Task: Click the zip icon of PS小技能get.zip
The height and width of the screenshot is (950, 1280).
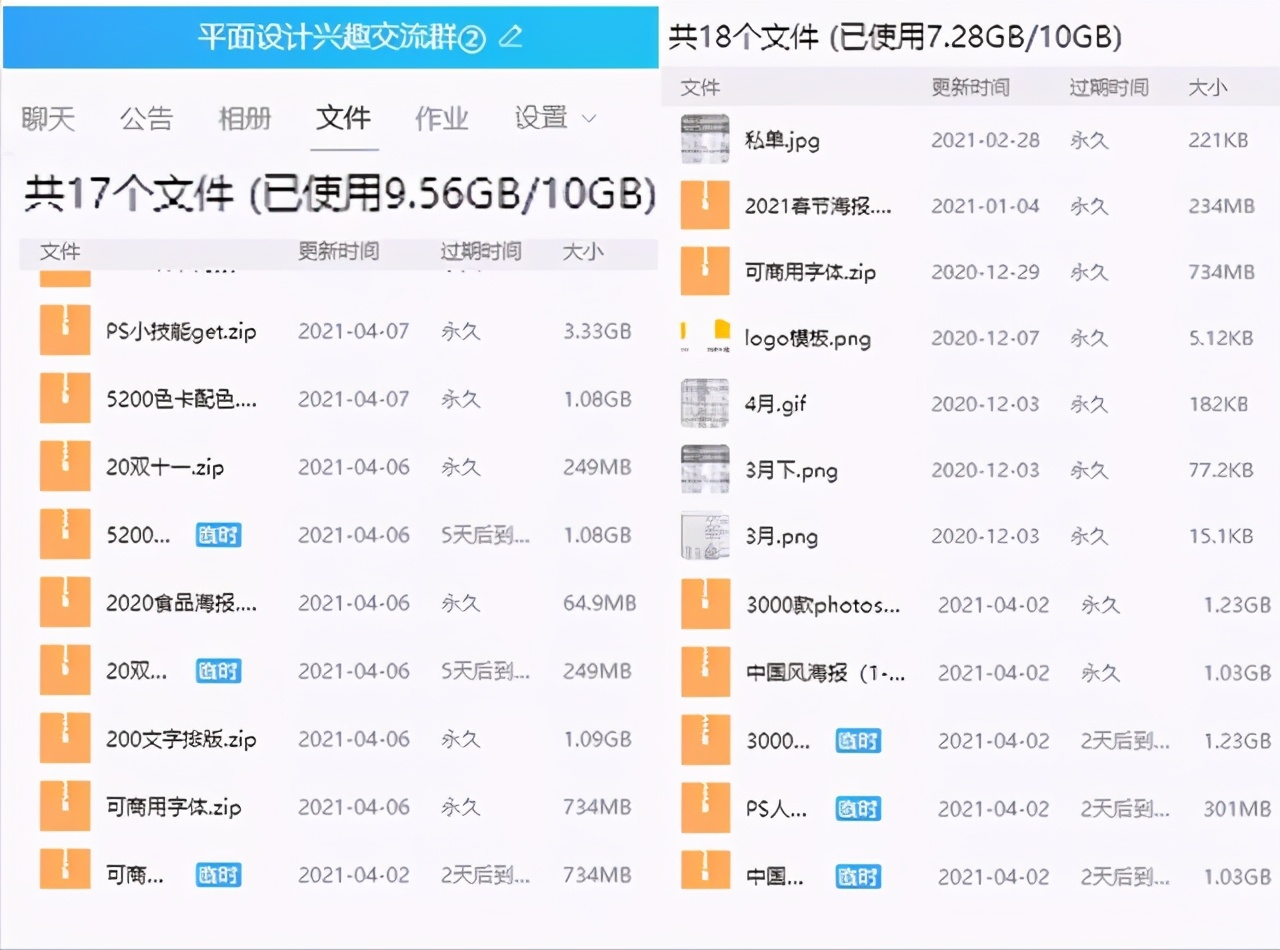Action: (x=64, y=330)
